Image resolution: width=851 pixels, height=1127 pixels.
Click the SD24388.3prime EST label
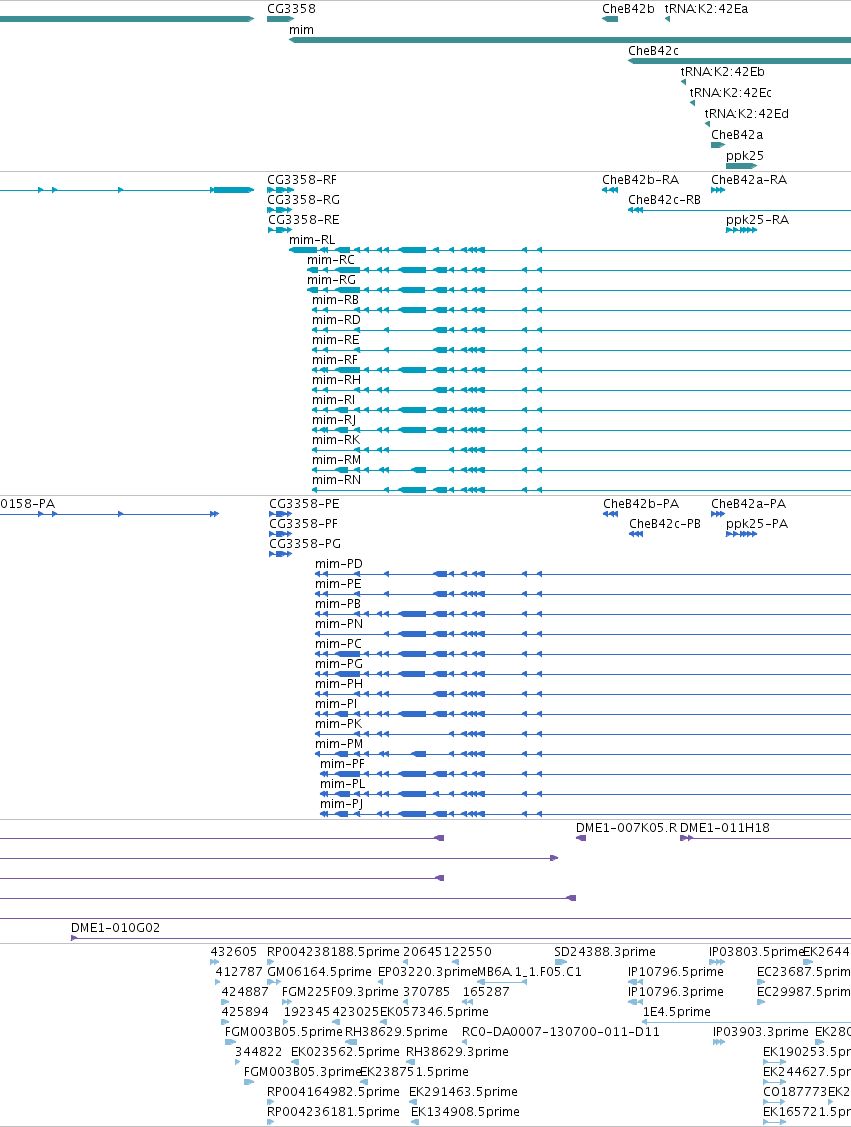point(604,952)
